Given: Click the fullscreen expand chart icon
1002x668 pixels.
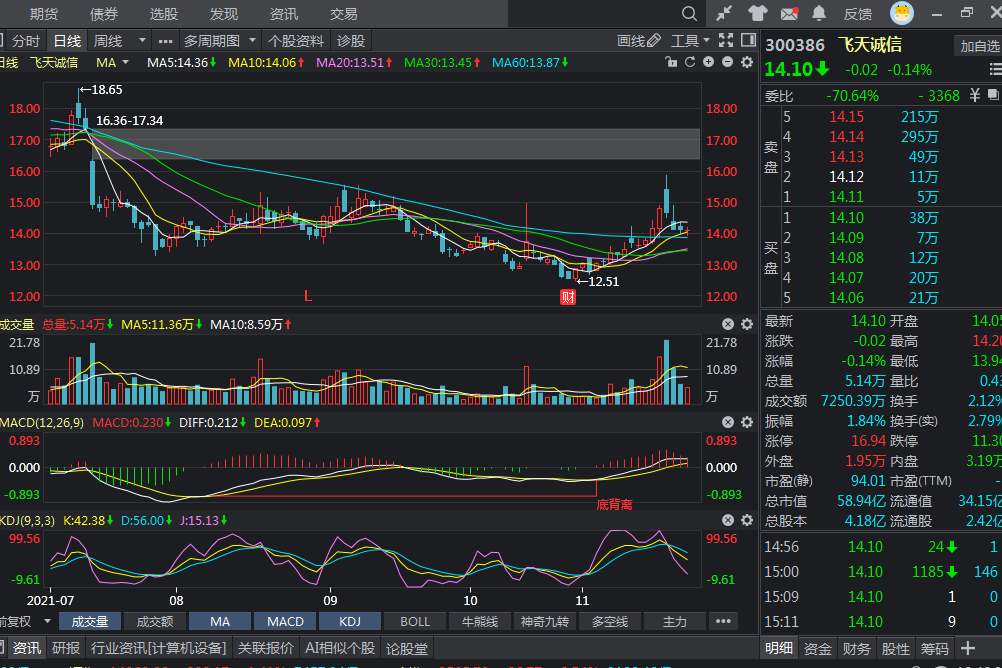Looking at the screenshot, I should tap(725, 41).
